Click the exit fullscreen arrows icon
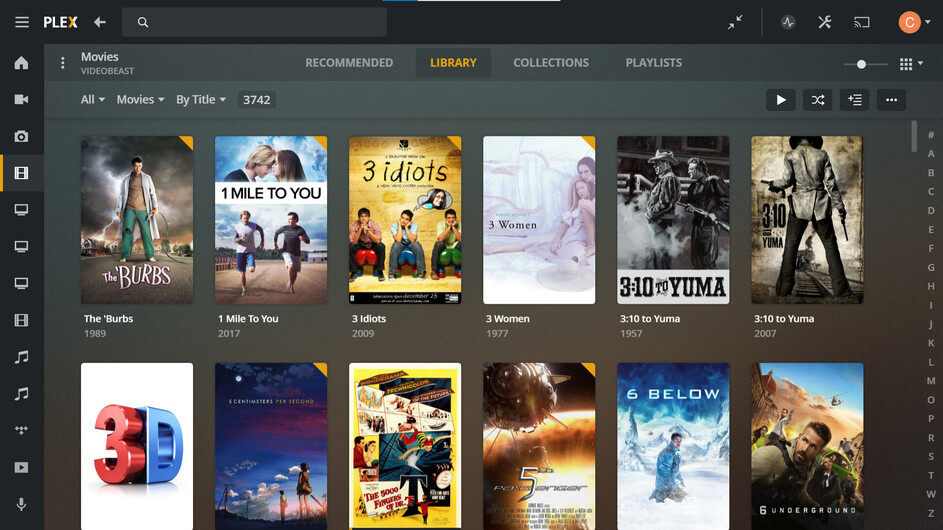This screenshot has height=530, width=943. pyautogui.click(x=735, y=22)
